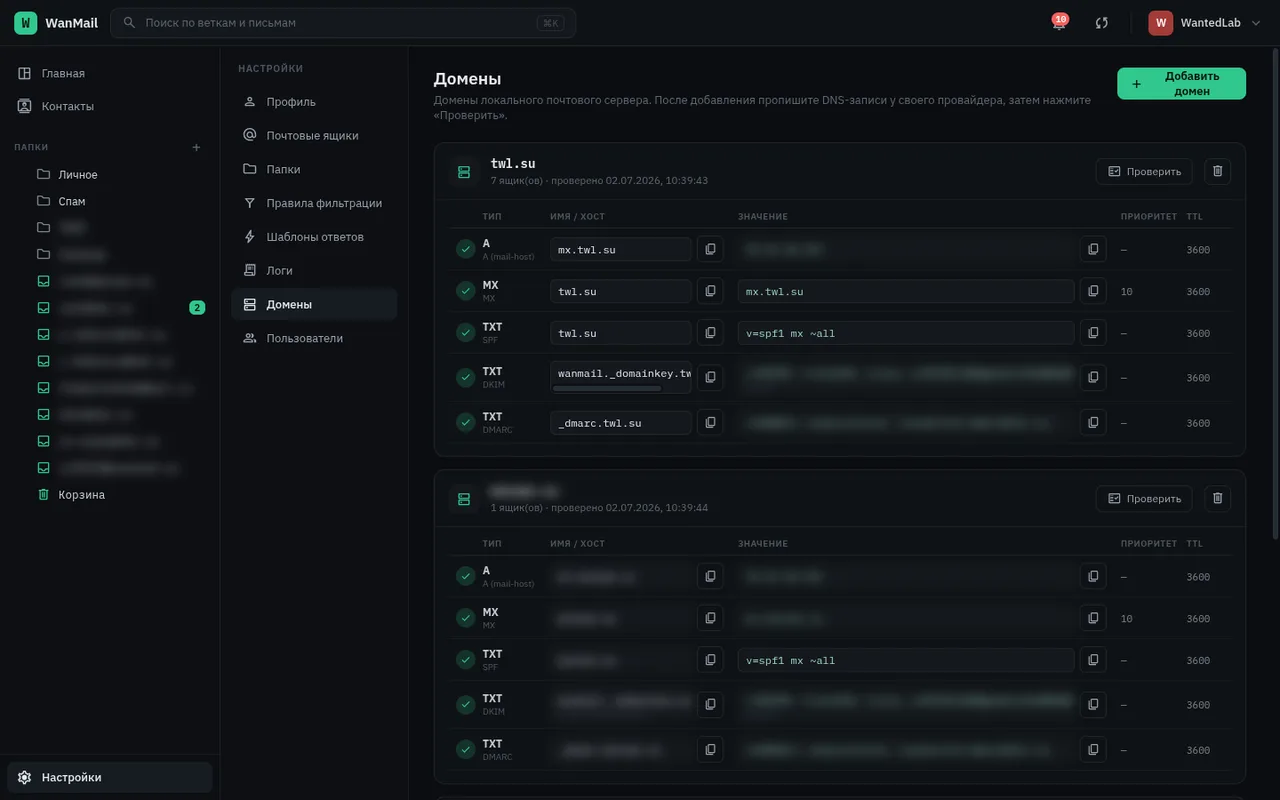Click the page vertical scrollbar on right edge

(1275, 293)
